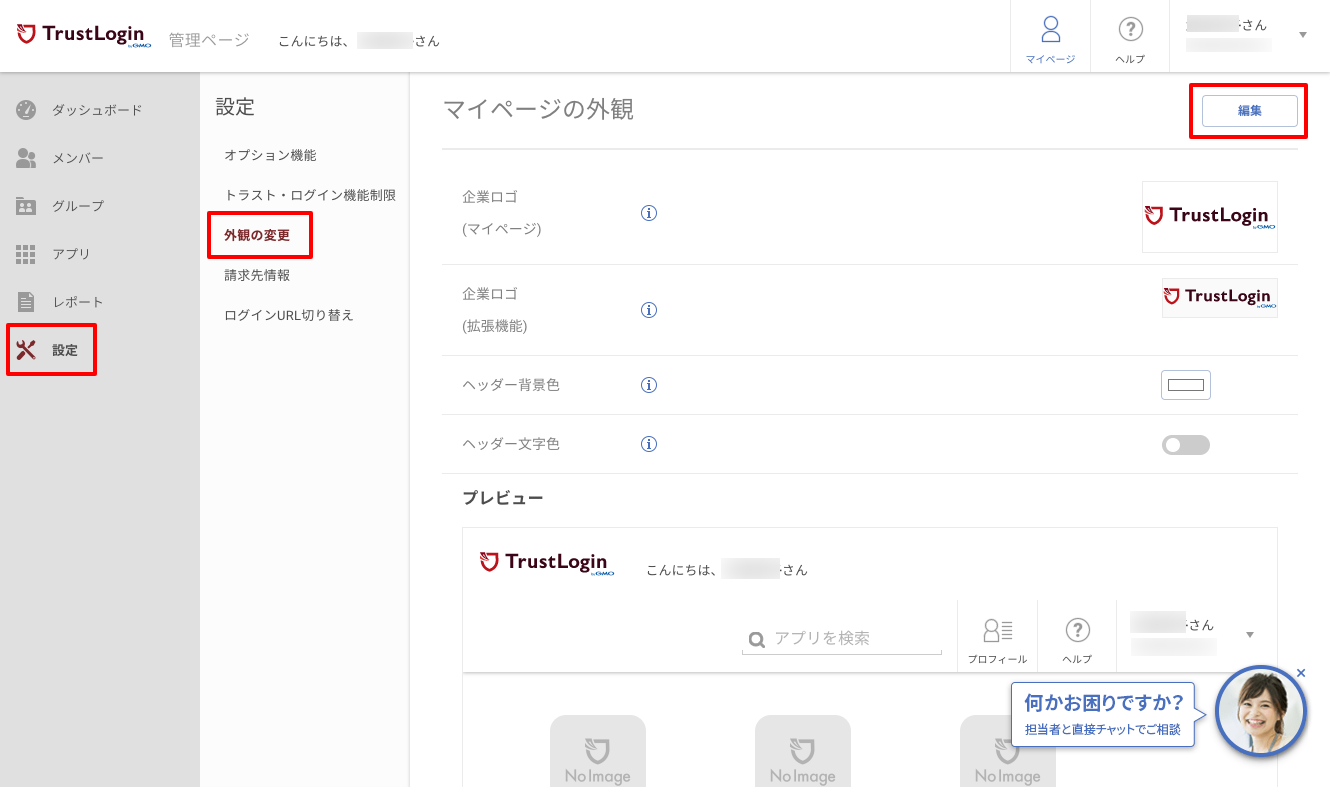
Task: Open the ヘッダー背景色 color swatch
Action: click(1186, 385)
